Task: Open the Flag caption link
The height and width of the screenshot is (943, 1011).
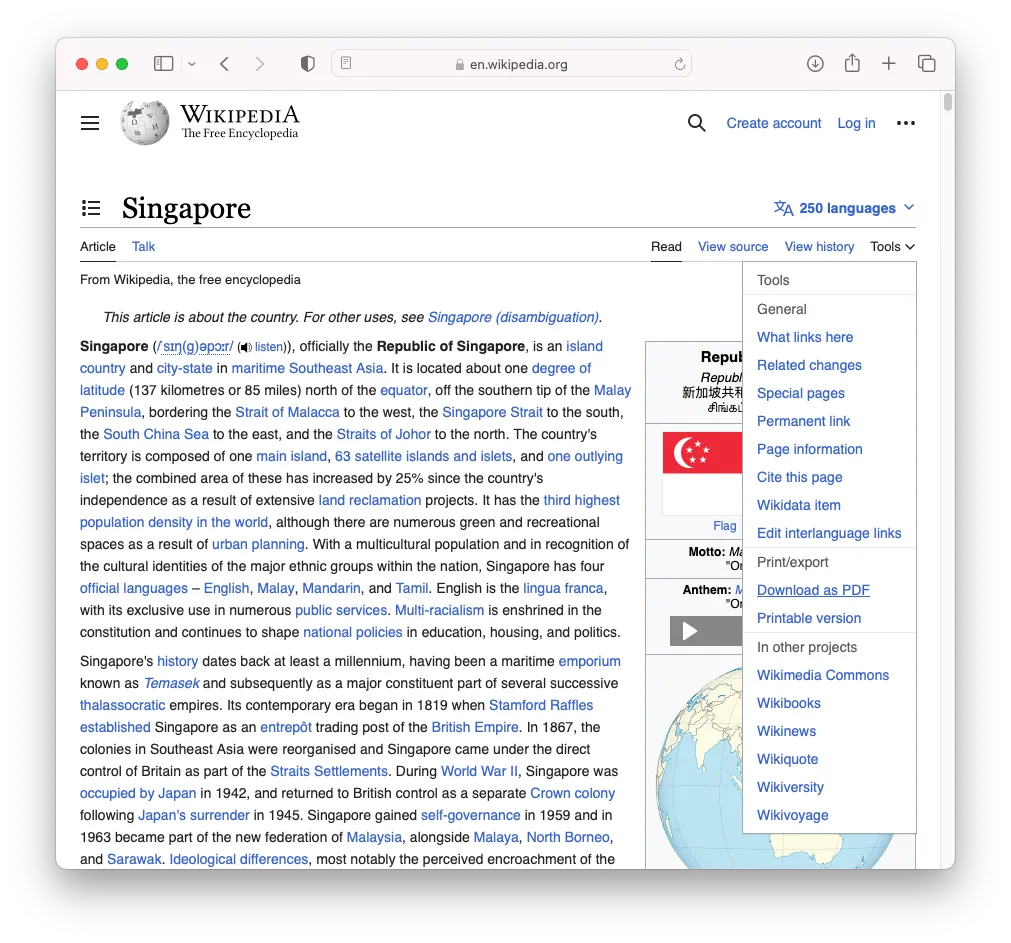Action: coord(724,526)
